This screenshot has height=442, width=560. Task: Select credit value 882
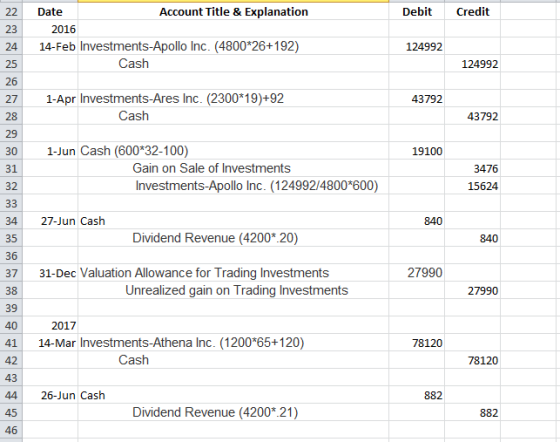472,413
